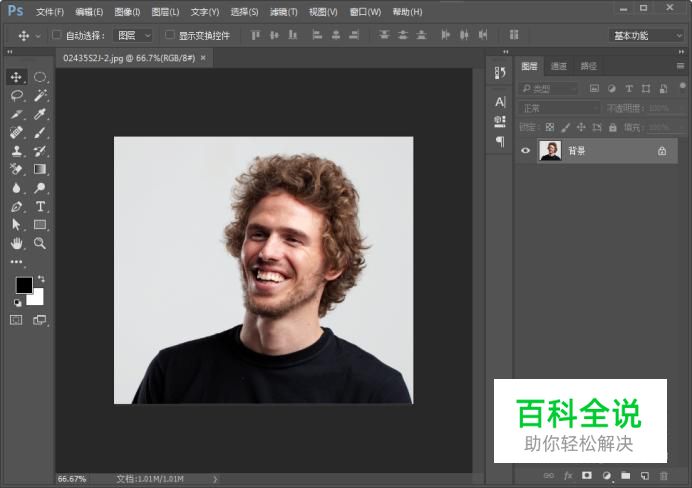Select the Dodge tool
The height and width of the screenshot is (488, 692).
[40, 188]
